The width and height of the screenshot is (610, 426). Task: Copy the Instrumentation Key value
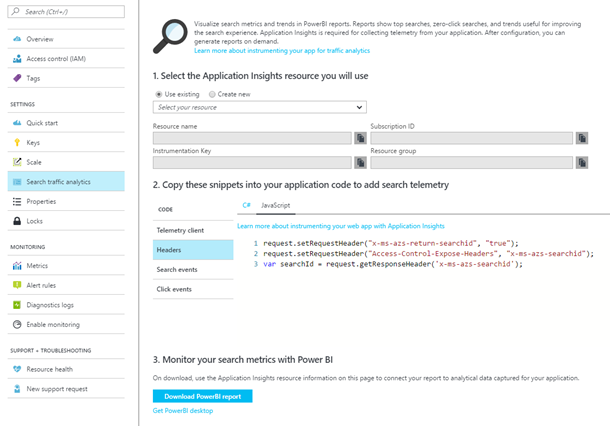pos(360,163)
